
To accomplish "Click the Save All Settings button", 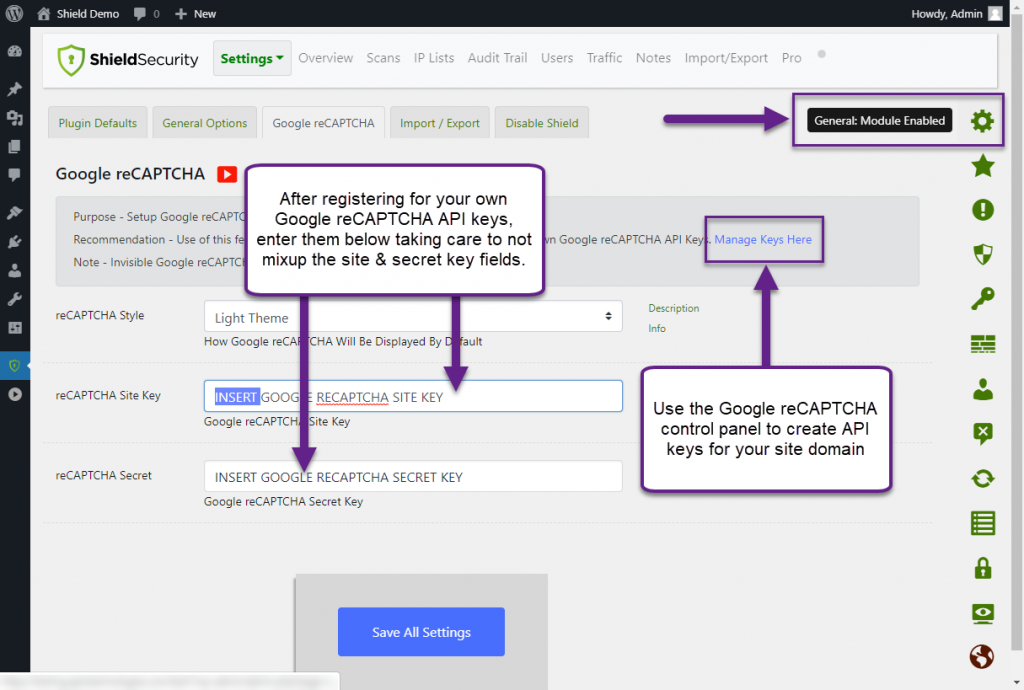I will coord(421,632).
